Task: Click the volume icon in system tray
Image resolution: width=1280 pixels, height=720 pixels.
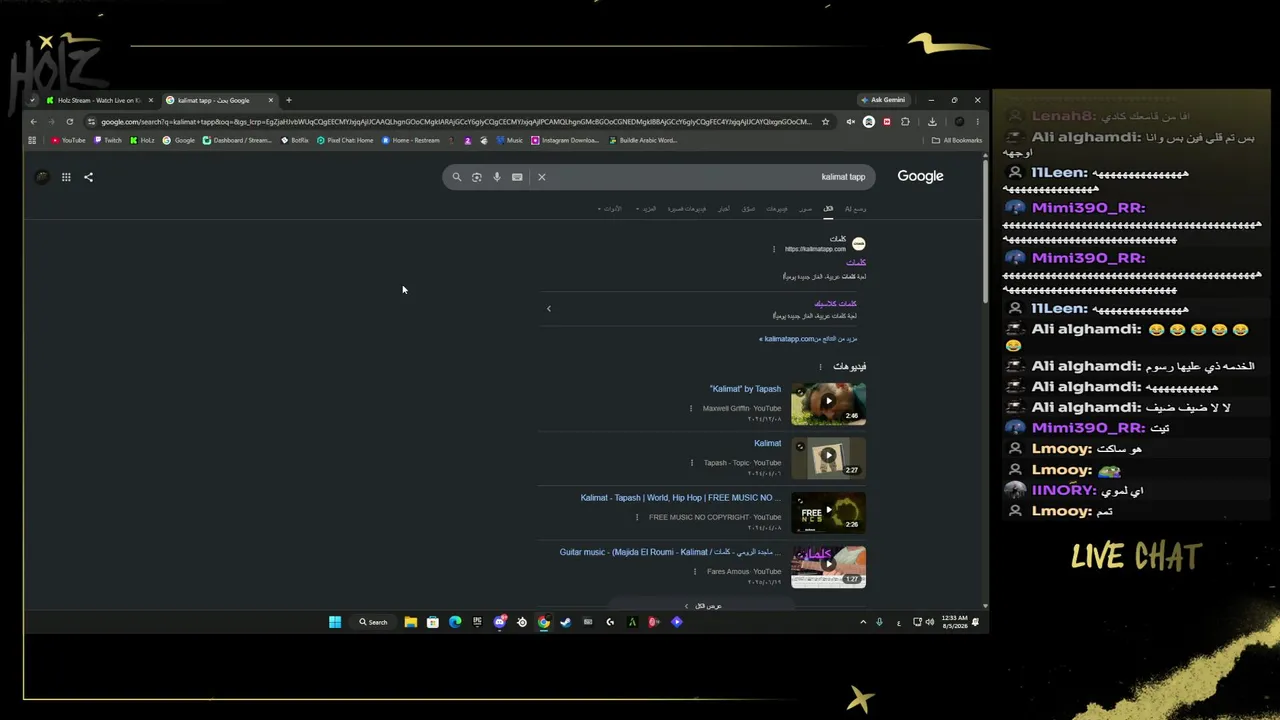Action: [x=930, y=622]
